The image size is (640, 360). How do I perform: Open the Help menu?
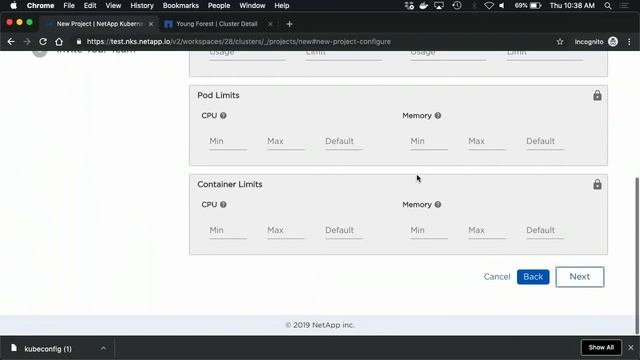pos(282,6)
